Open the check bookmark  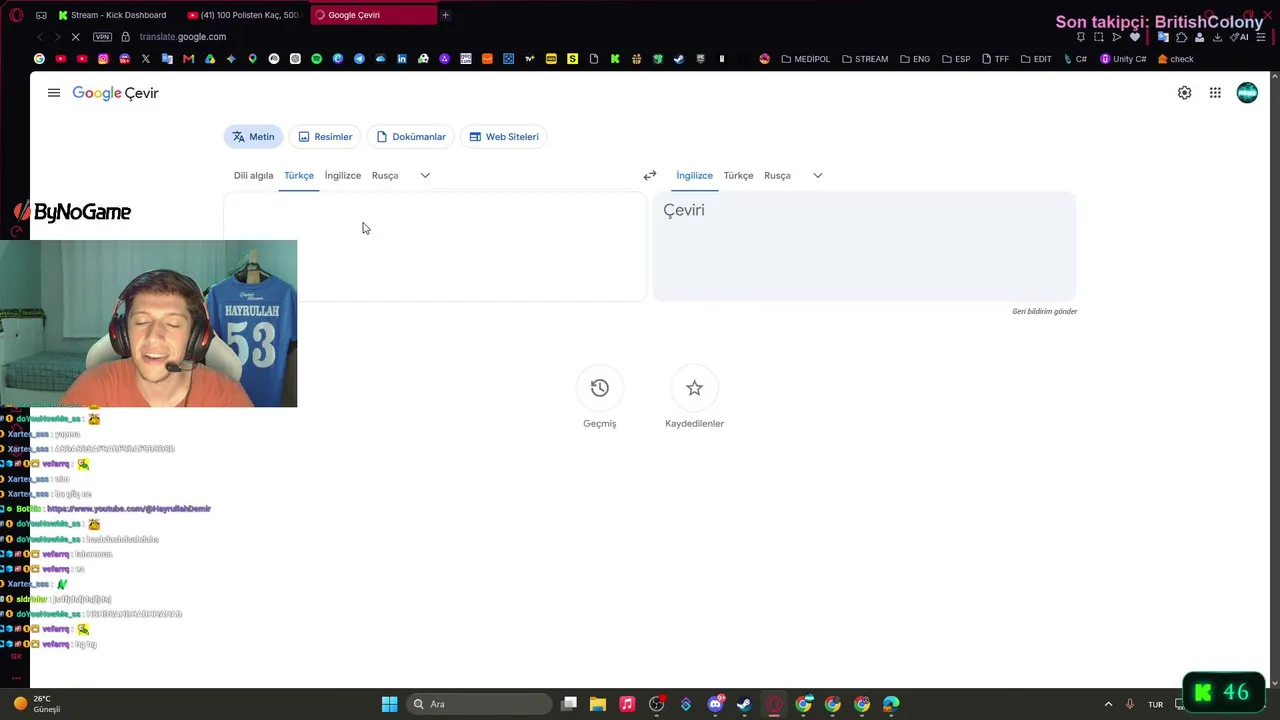coord(1175,59)
